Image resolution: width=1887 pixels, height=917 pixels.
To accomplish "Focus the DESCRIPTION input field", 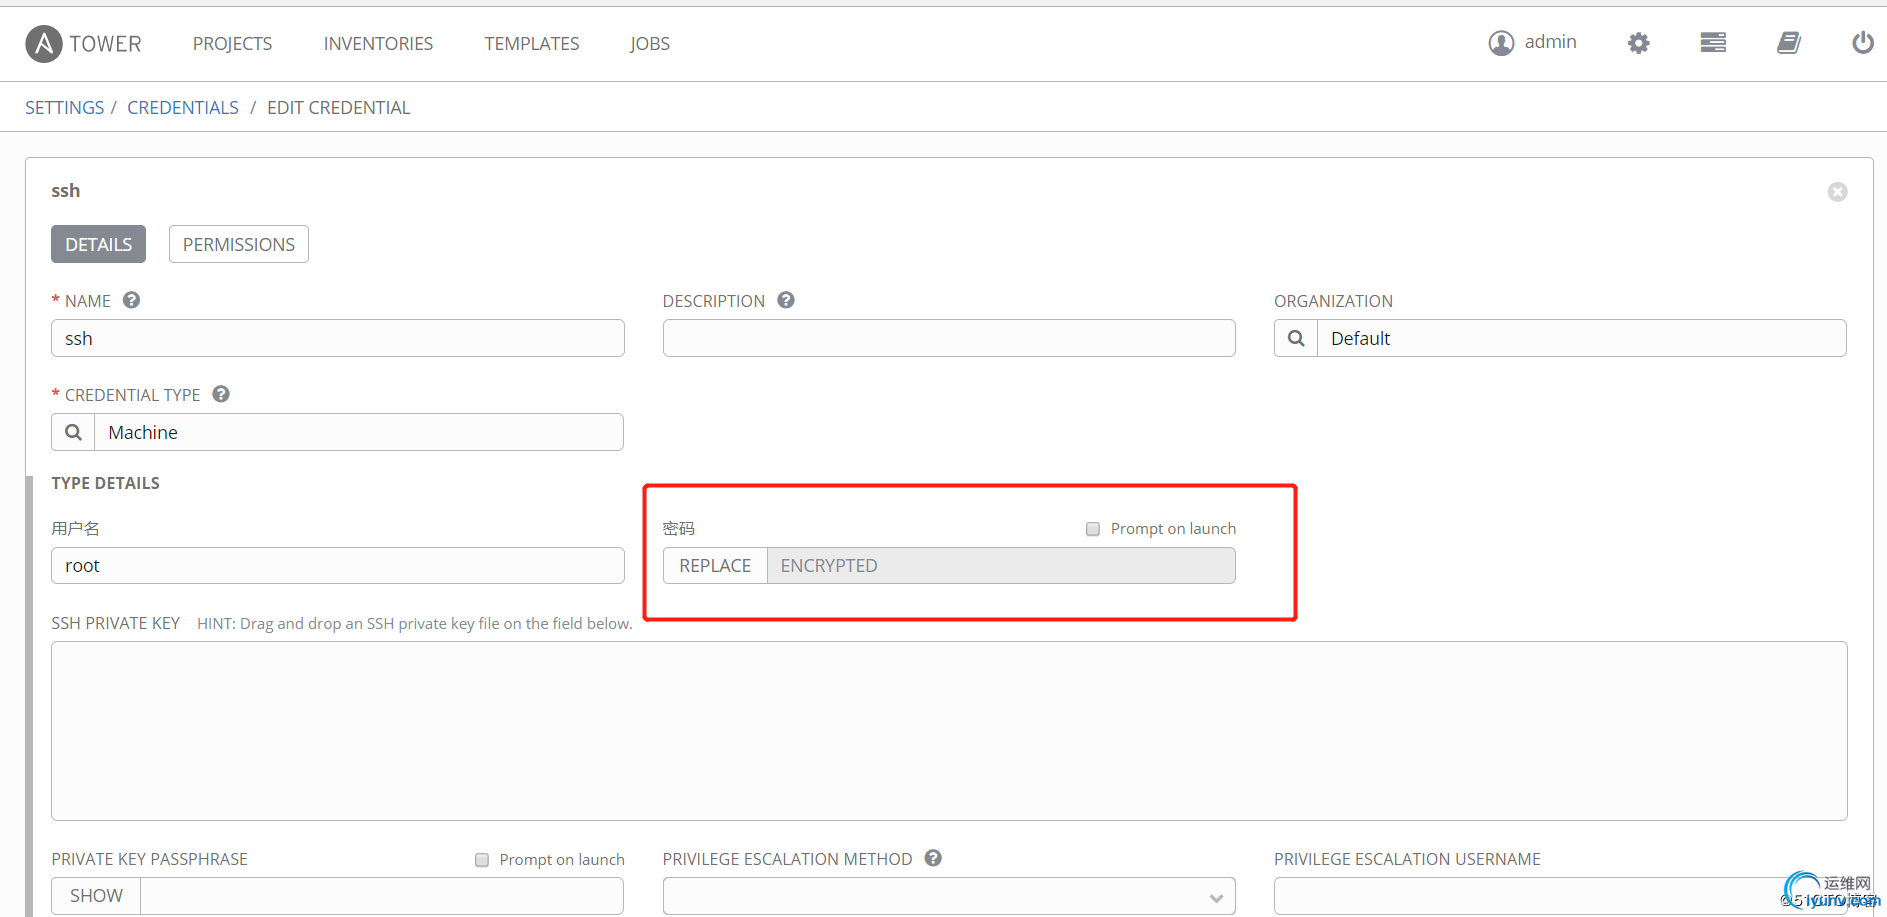I will click(x=949, y=338).
